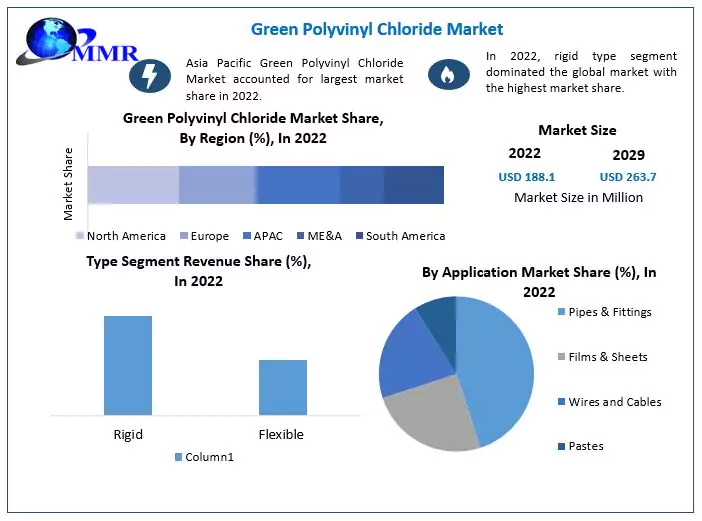Viewport: 702px width, 521px height.
Task: Click the Pastes legend marker
Action: pos(560,446)
